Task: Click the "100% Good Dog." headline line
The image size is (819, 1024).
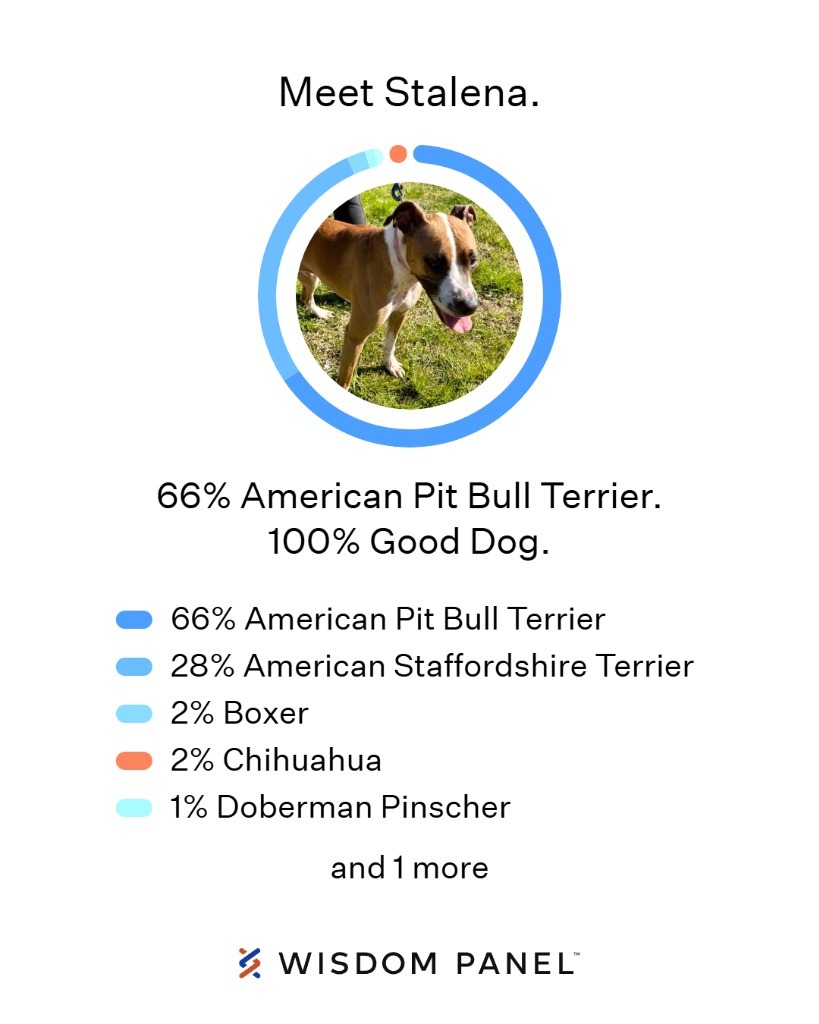Action: (x=409, y=541)
